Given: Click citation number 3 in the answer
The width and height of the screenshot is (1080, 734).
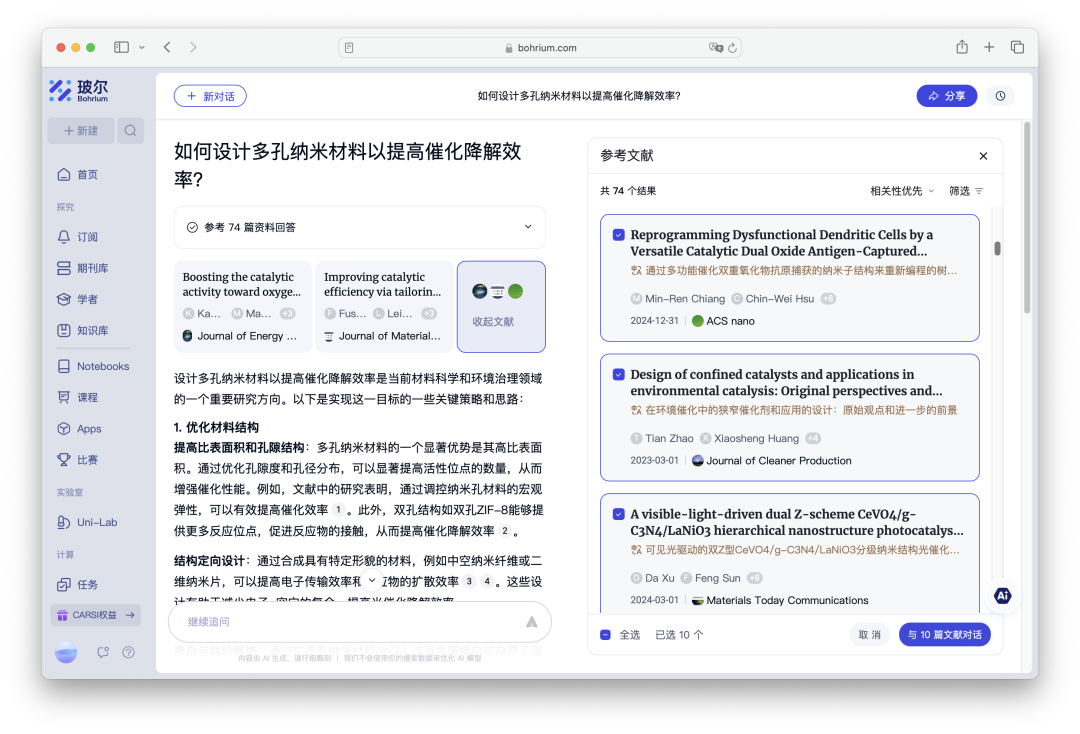Looking at the screenshot, I should (x=469, y=581).
